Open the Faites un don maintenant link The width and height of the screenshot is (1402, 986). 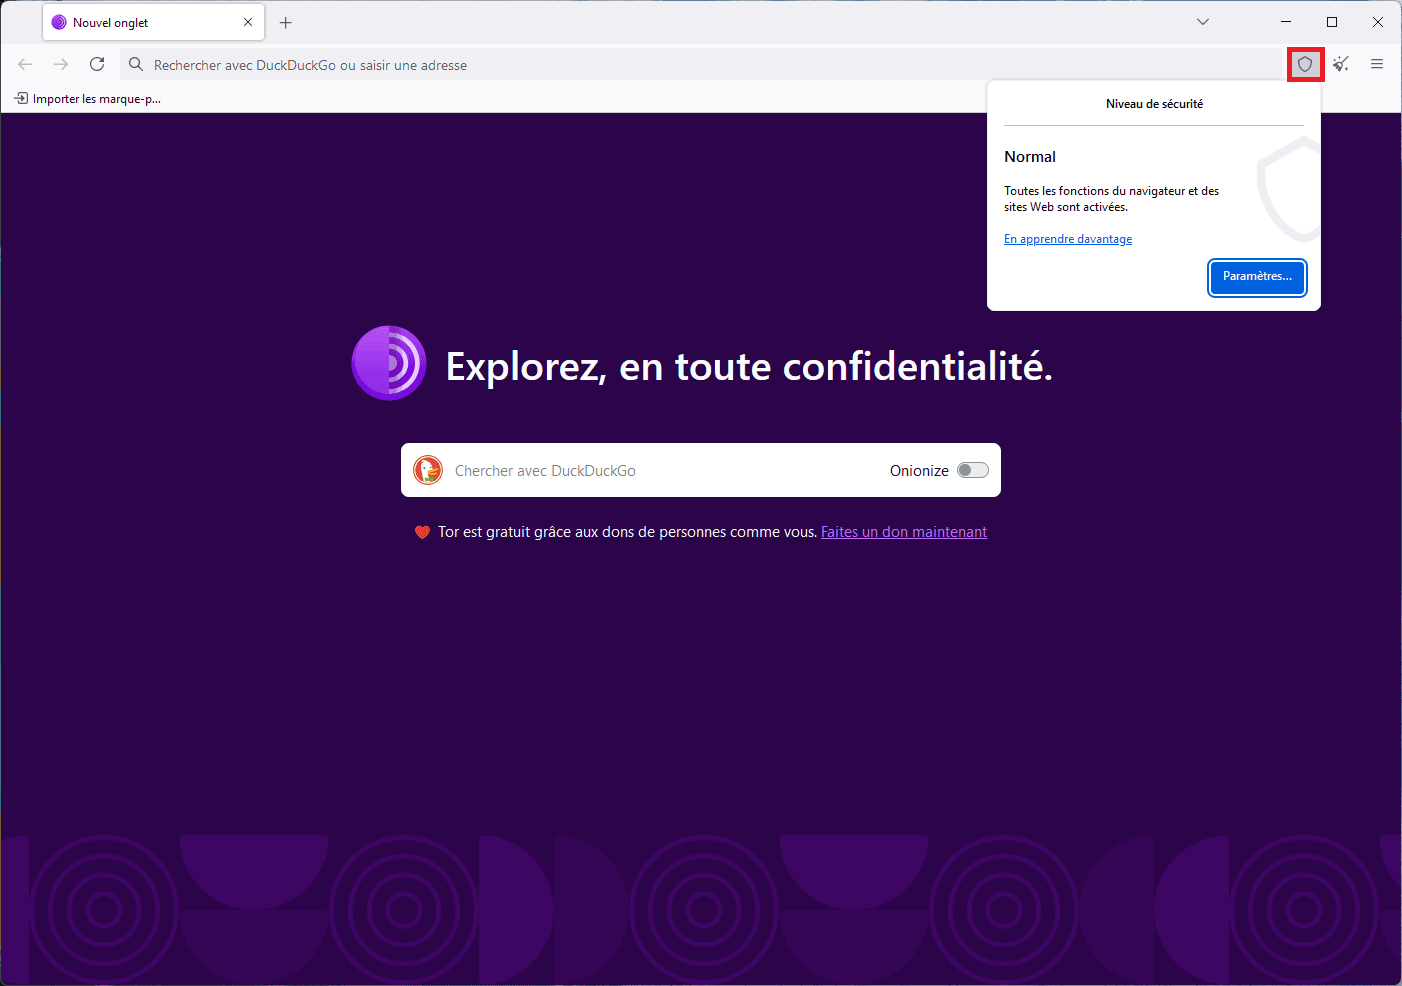pyautogui.click(x=904, y=532)
